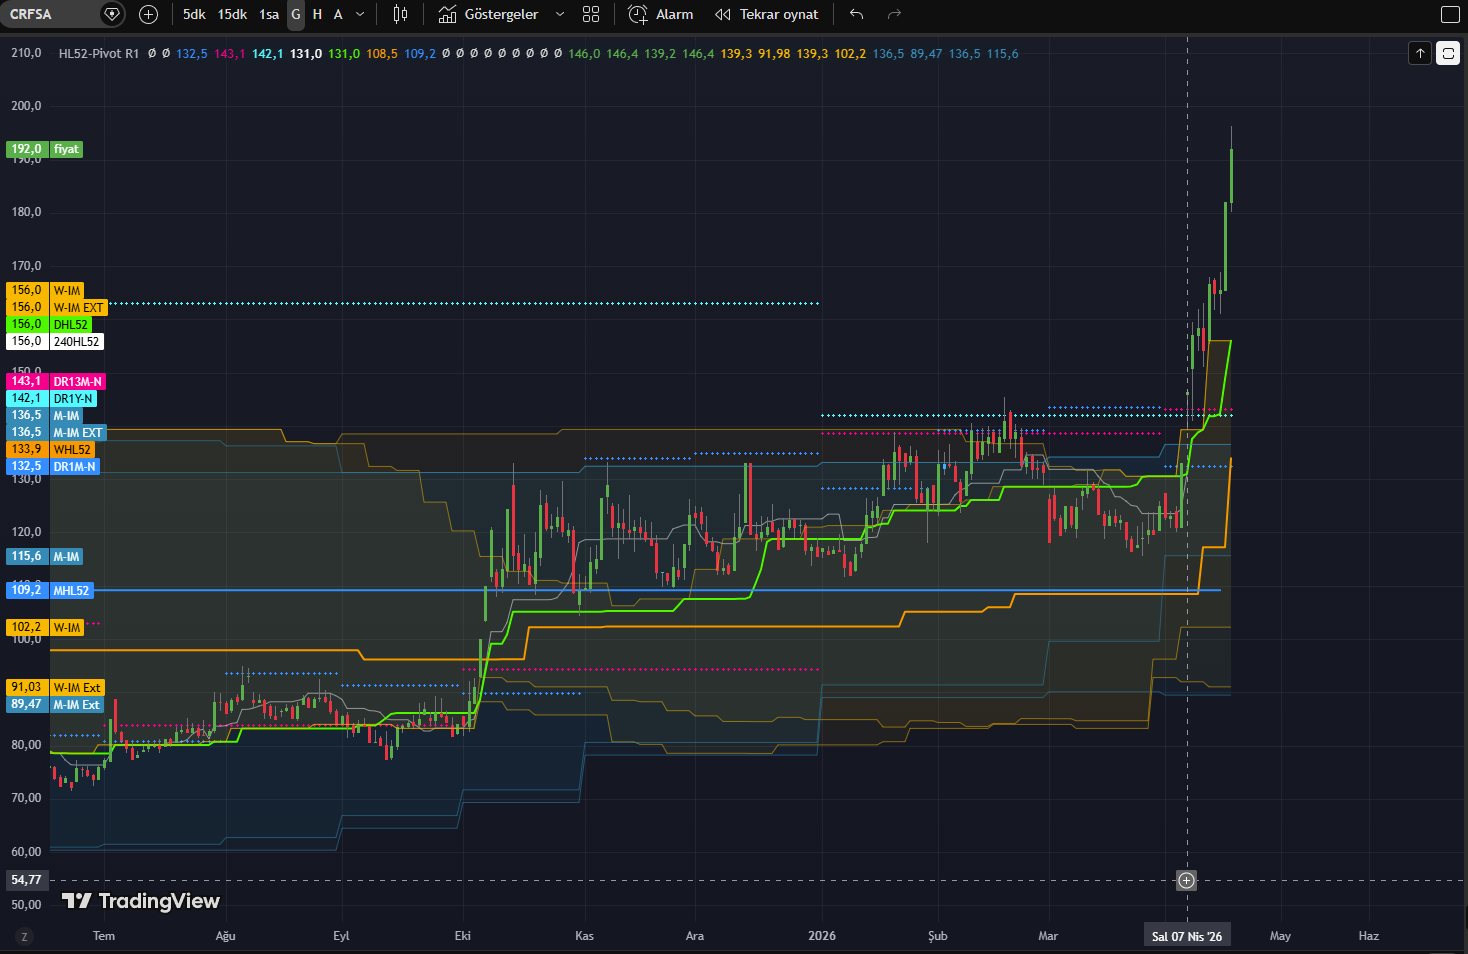Switch to the 15dk timeframe
The height and width of the screenshot is (954, 1468).
(x=232, y=14)
